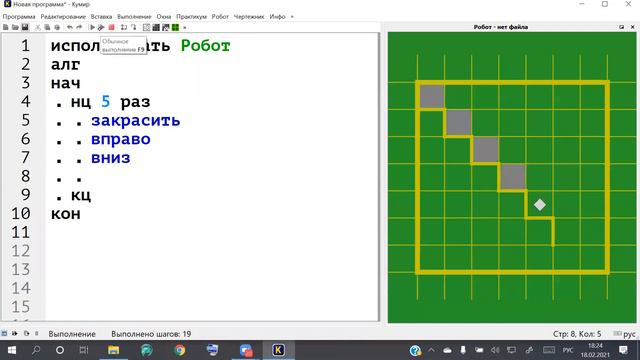Open Windows Start menu

pyautogui.click(x=11, y=350)
